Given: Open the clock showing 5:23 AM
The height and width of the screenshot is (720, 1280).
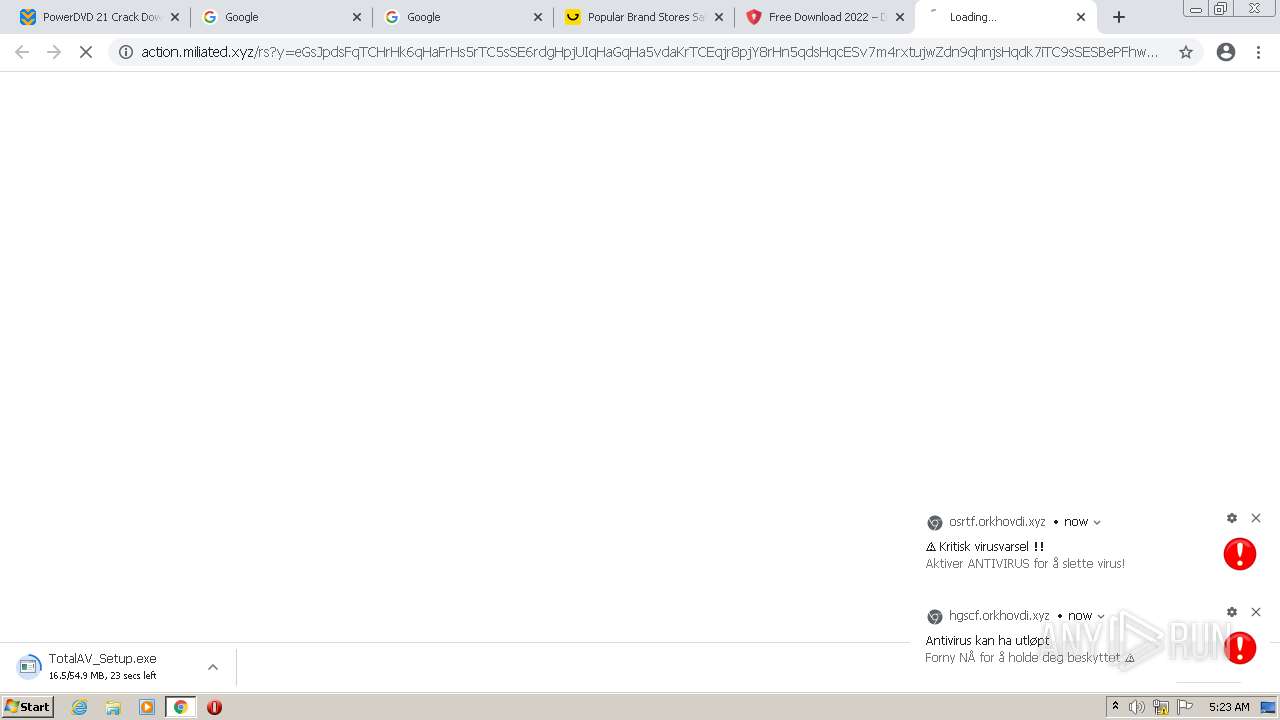Looking at the screenshot, I should 1229,707.
